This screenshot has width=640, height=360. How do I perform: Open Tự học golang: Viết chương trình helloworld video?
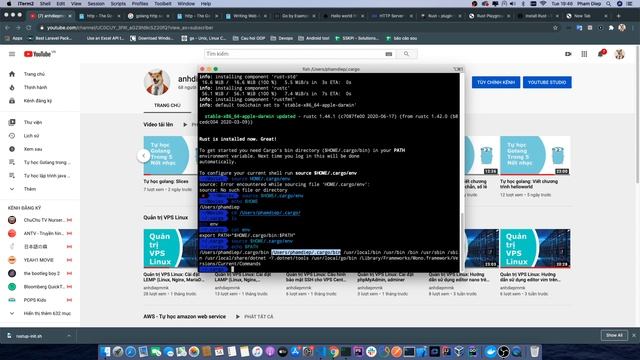coord(535,155)
